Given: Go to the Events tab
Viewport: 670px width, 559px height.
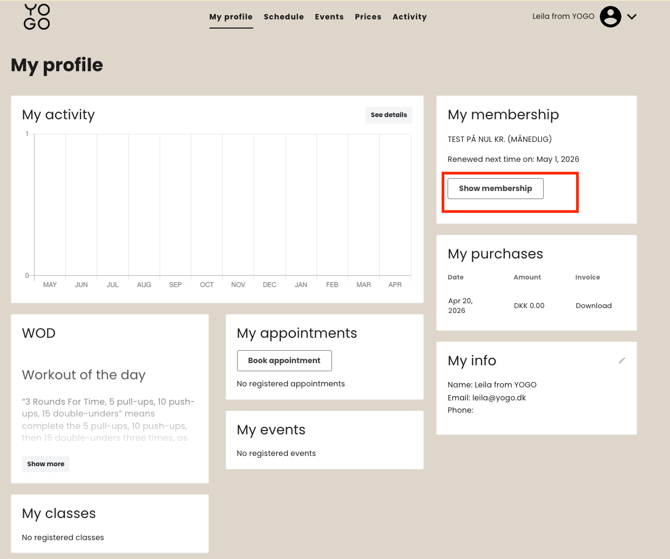Looking at the screenshot, I should [x=329, y=17].
